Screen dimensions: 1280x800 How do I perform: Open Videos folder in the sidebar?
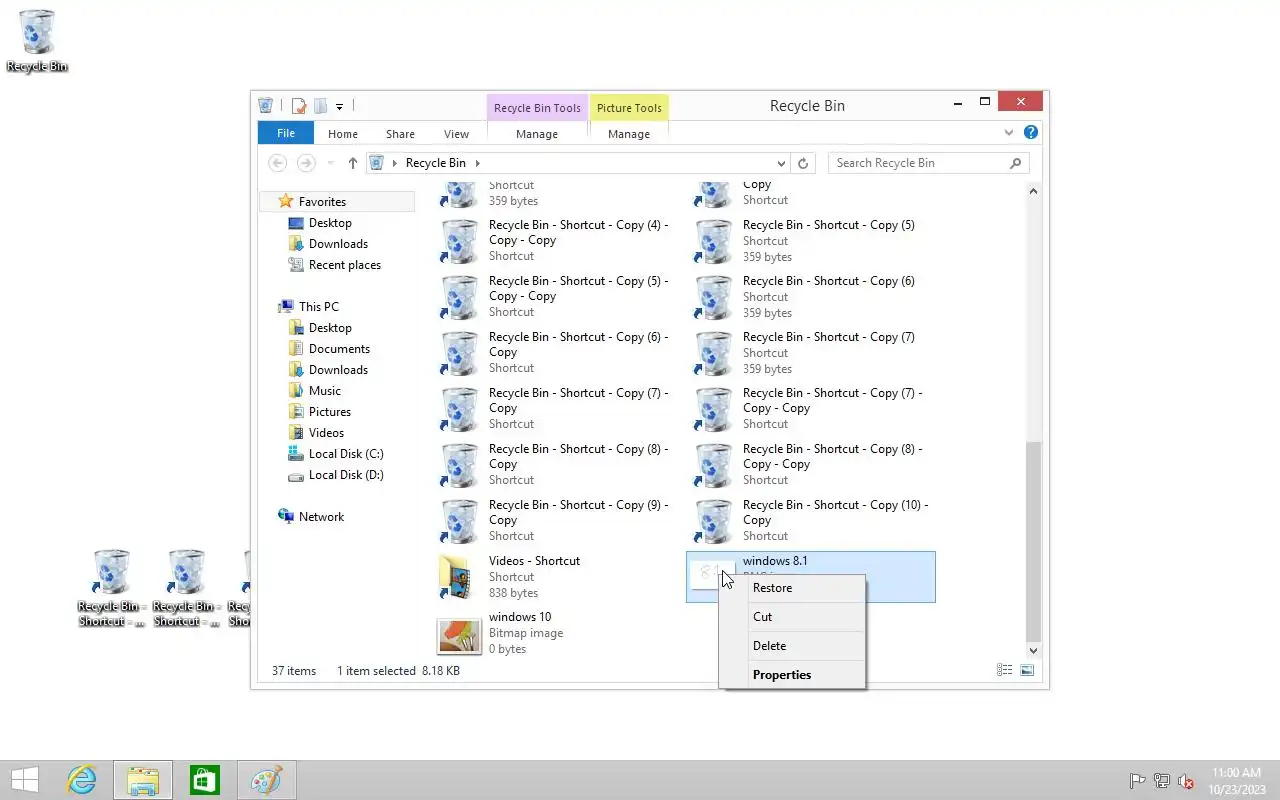click(x=326, y=433)
